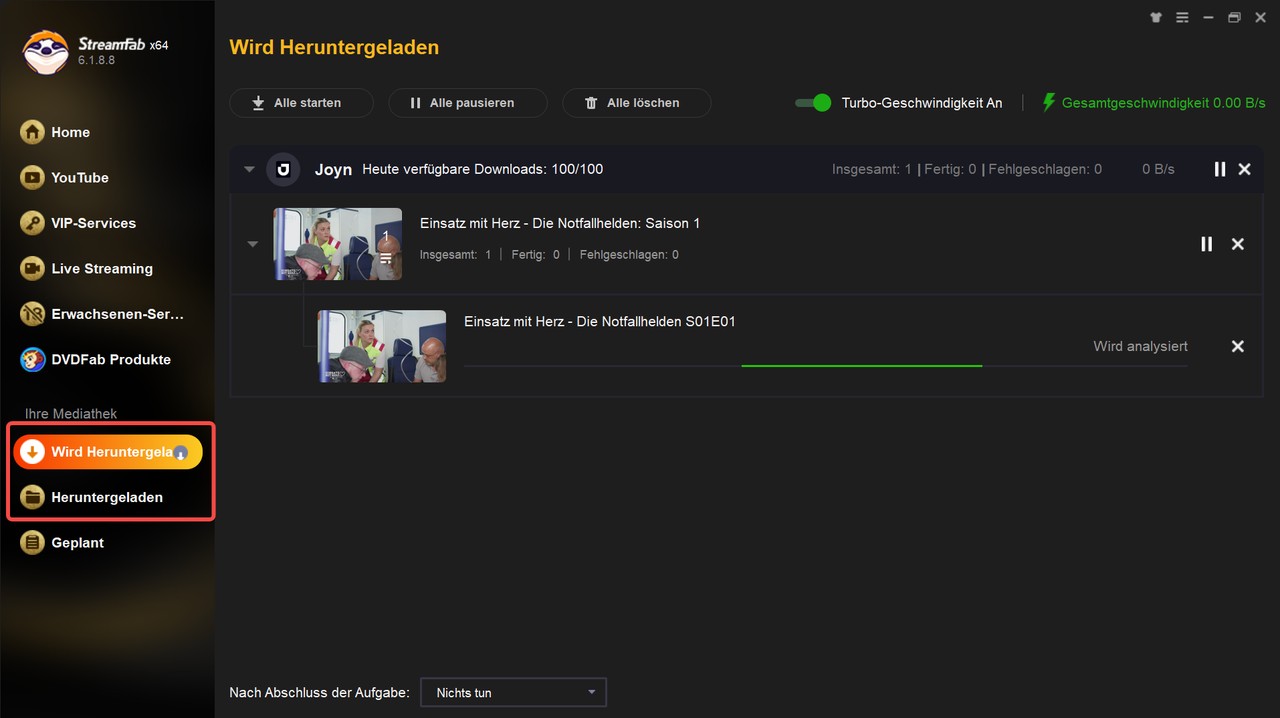Open the Nach Abschluss der Aufgabe dropdown
This screenshot has height=718, width=1280.
click(513, 692)
